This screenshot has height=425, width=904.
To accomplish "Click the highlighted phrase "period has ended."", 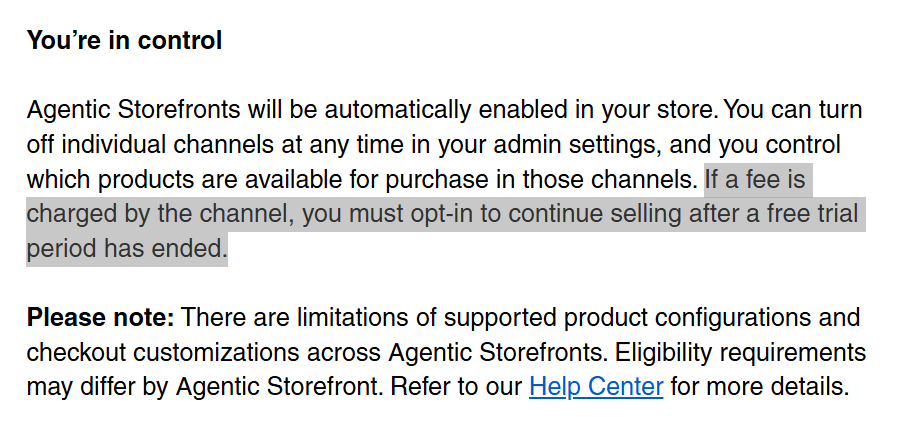I will pyautogui.click(x=127, y=249).
